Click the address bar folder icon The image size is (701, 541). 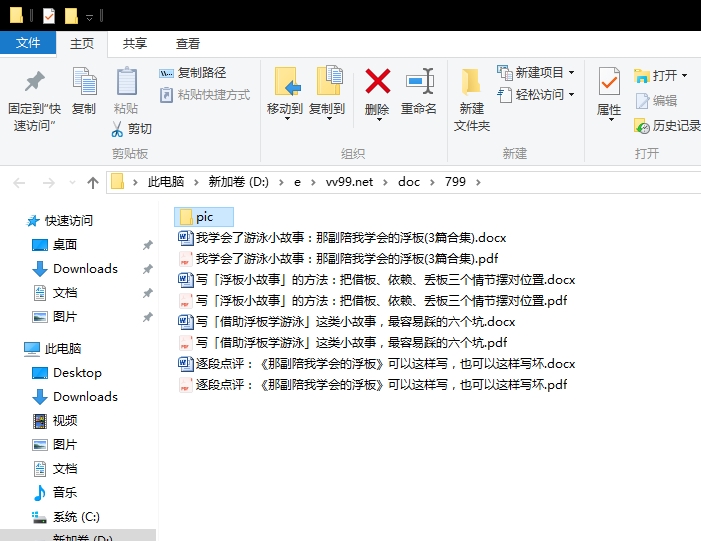click(x=117, y=182)
